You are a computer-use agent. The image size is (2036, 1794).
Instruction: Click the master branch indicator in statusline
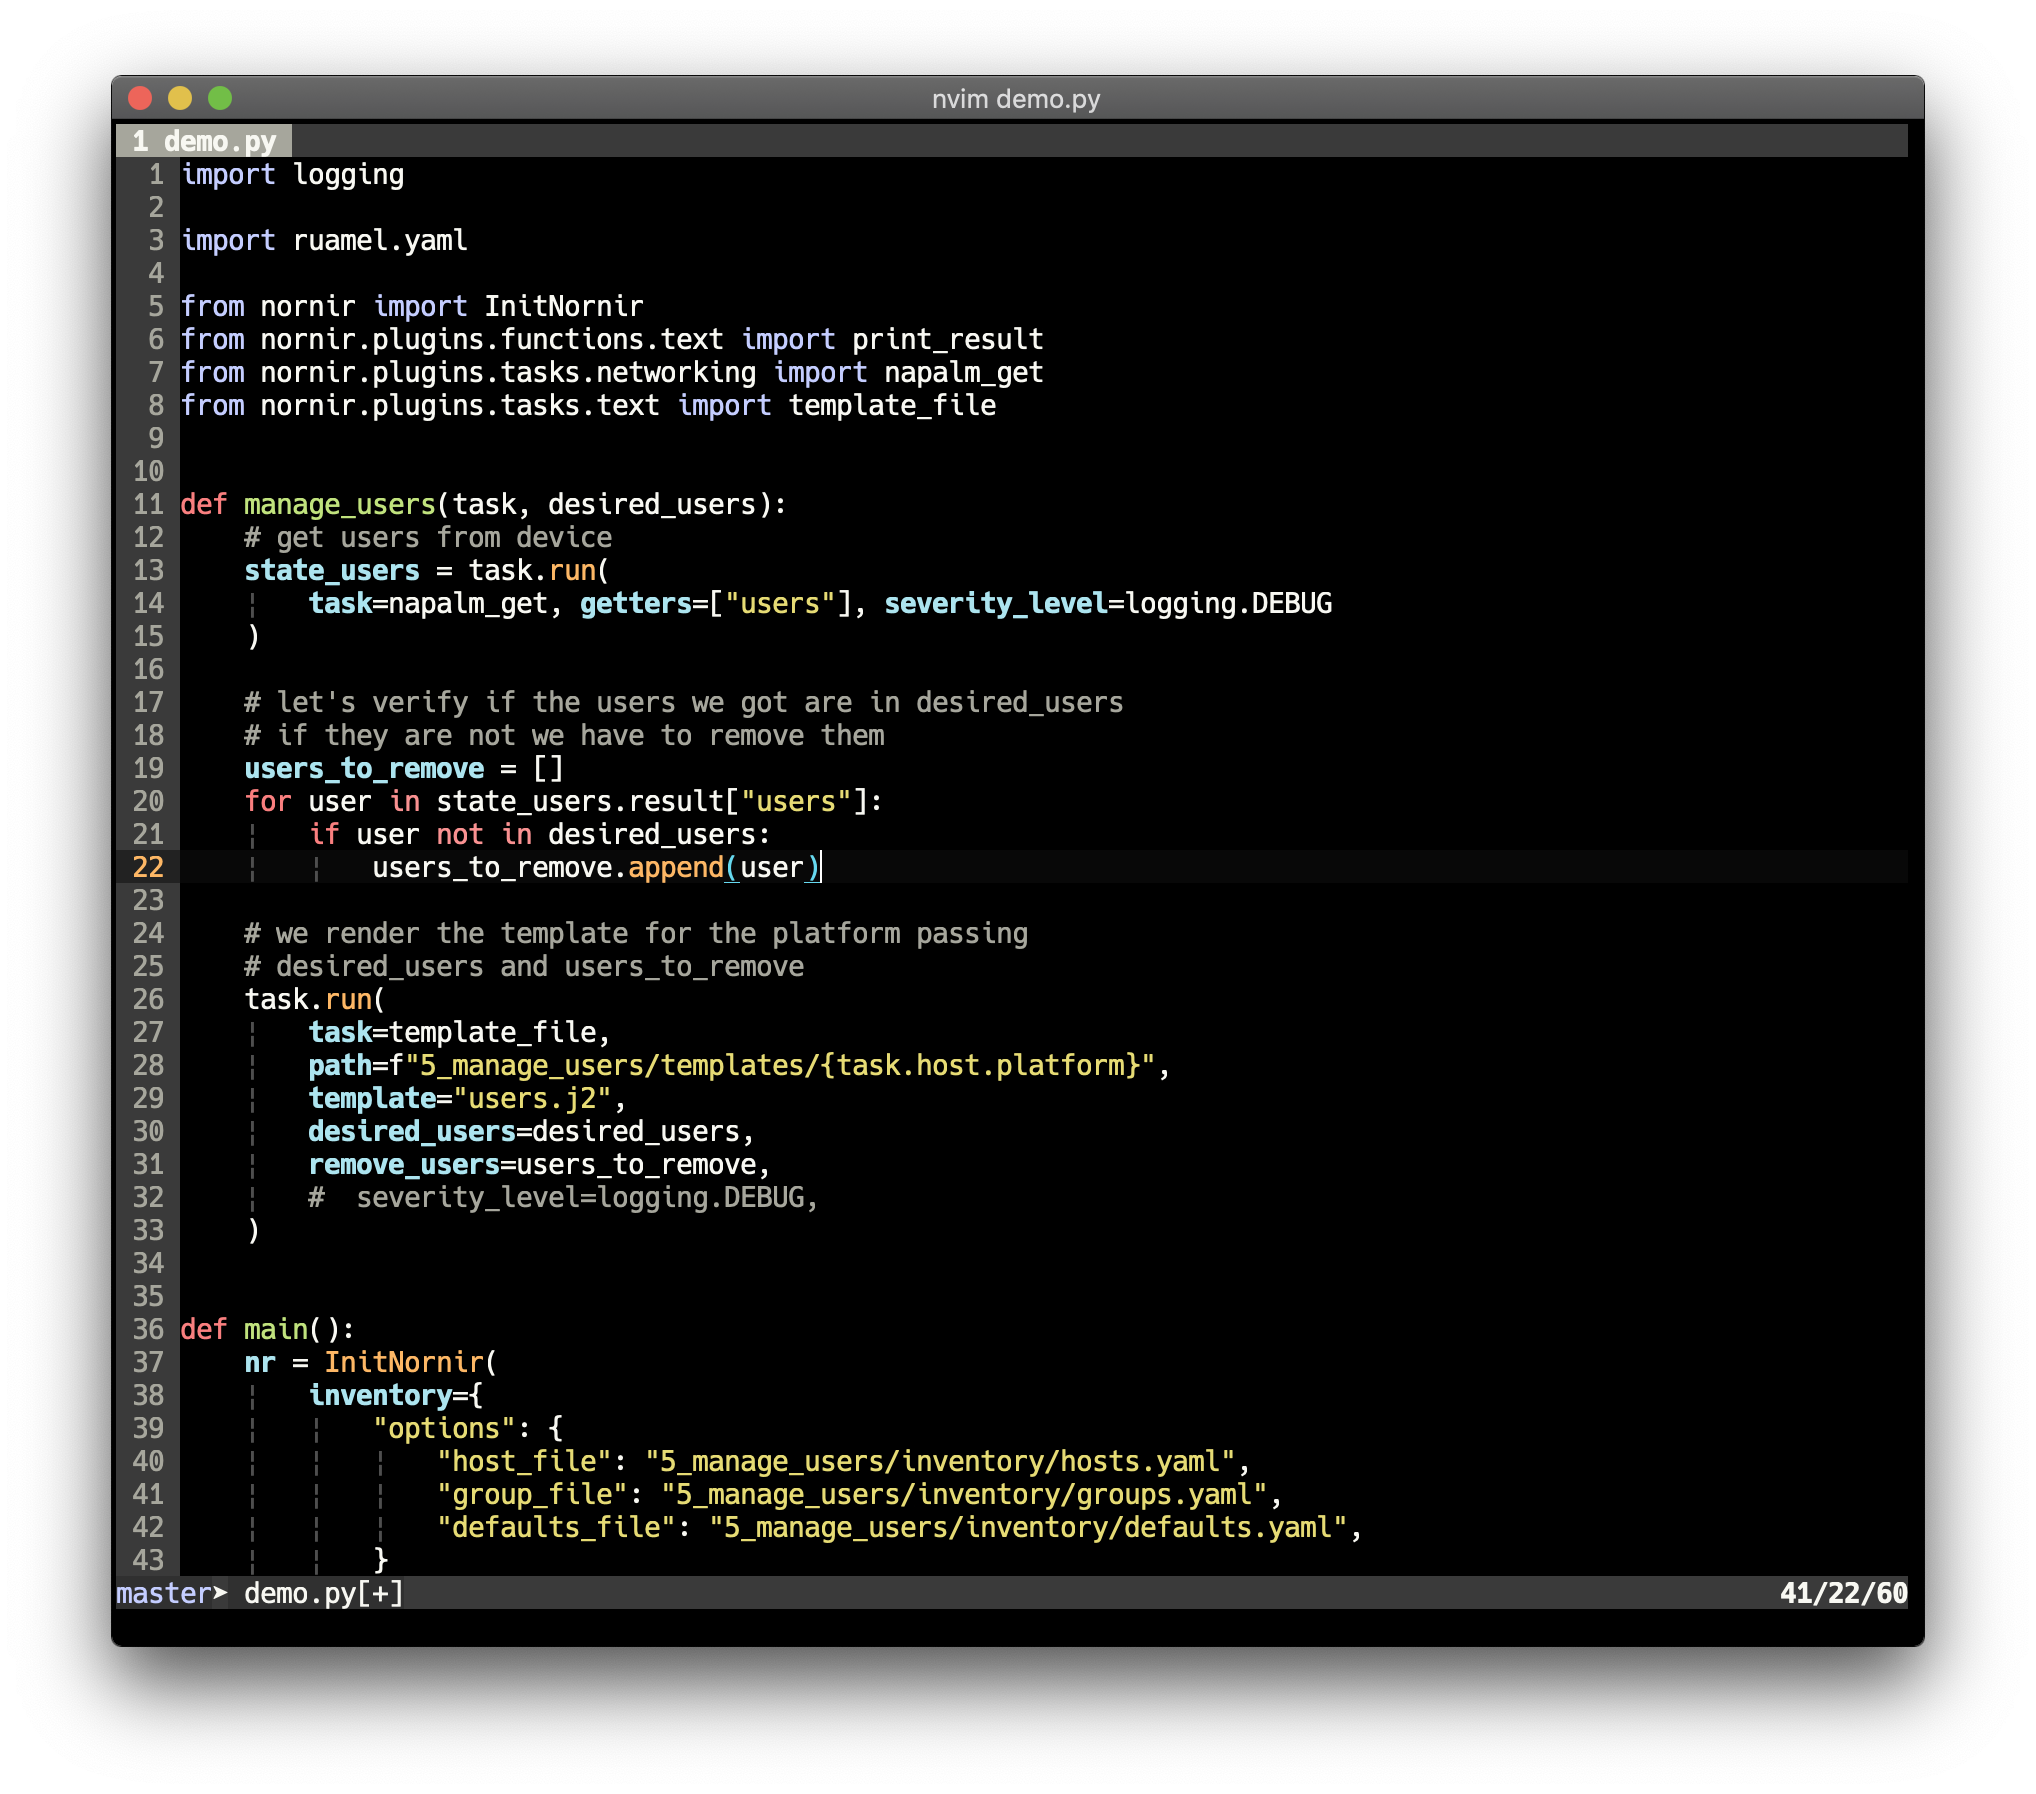pyautogui.click(x=163, y=1594)
